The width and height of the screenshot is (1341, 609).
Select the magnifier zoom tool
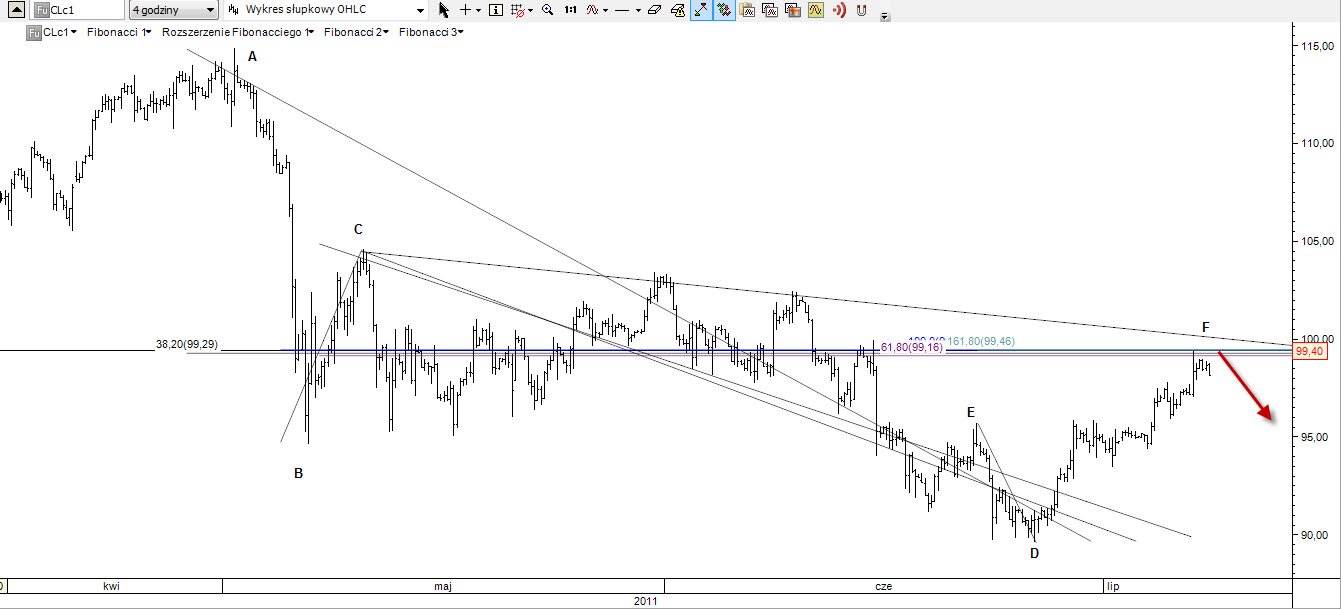tap(547, 10)
